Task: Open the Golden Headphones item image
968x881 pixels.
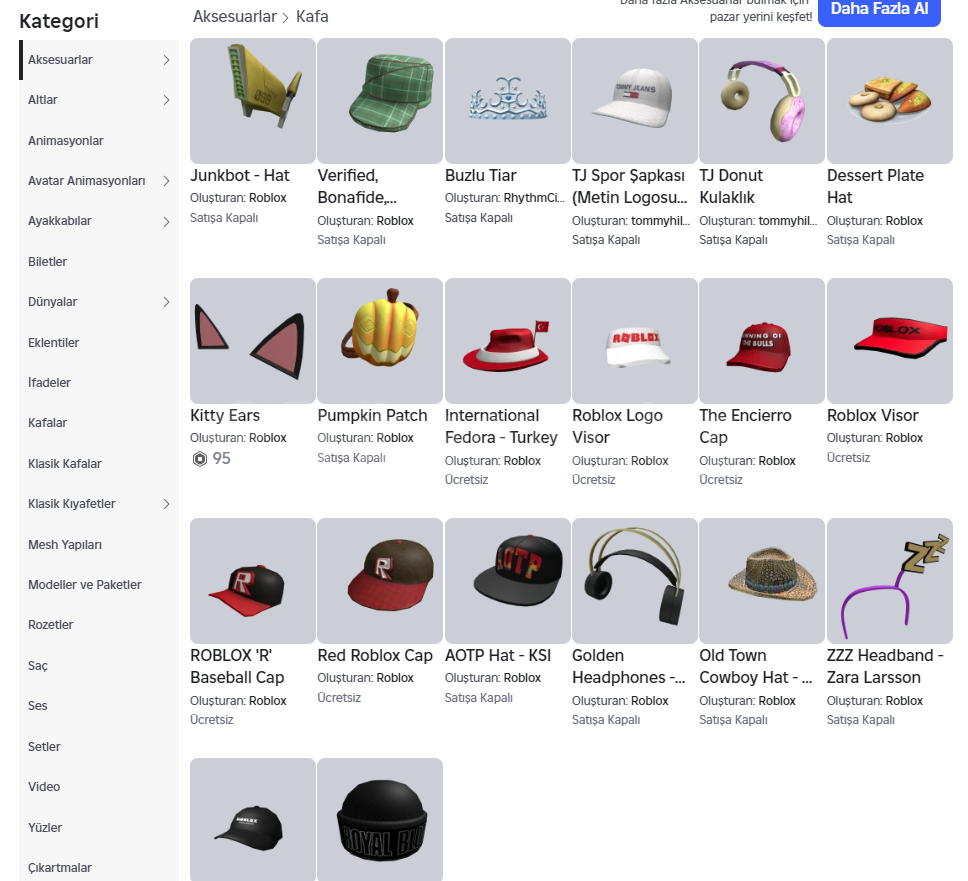Action: coord(635,581)
